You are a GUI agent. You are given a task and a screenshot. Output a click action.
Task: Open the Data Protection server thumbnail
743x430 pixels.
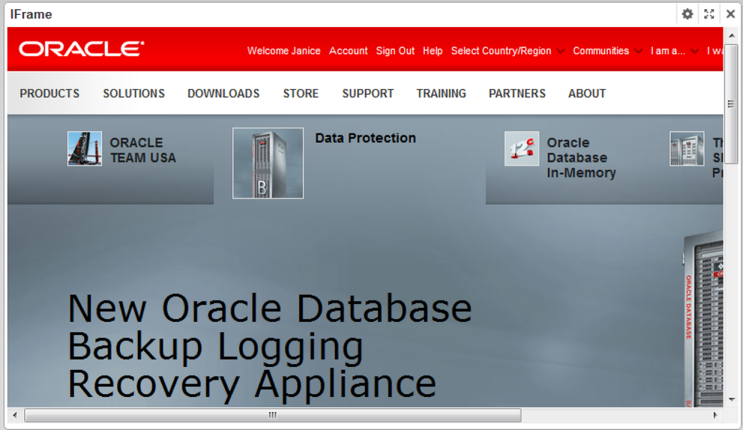[268, 163]
